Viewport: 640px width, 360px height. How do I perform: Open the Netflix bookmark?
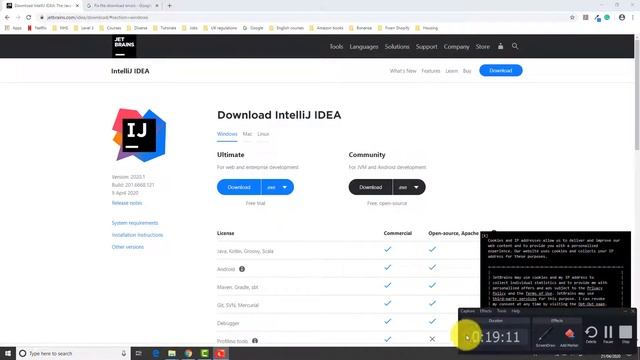pyautogui.click(x=37, y=28)
